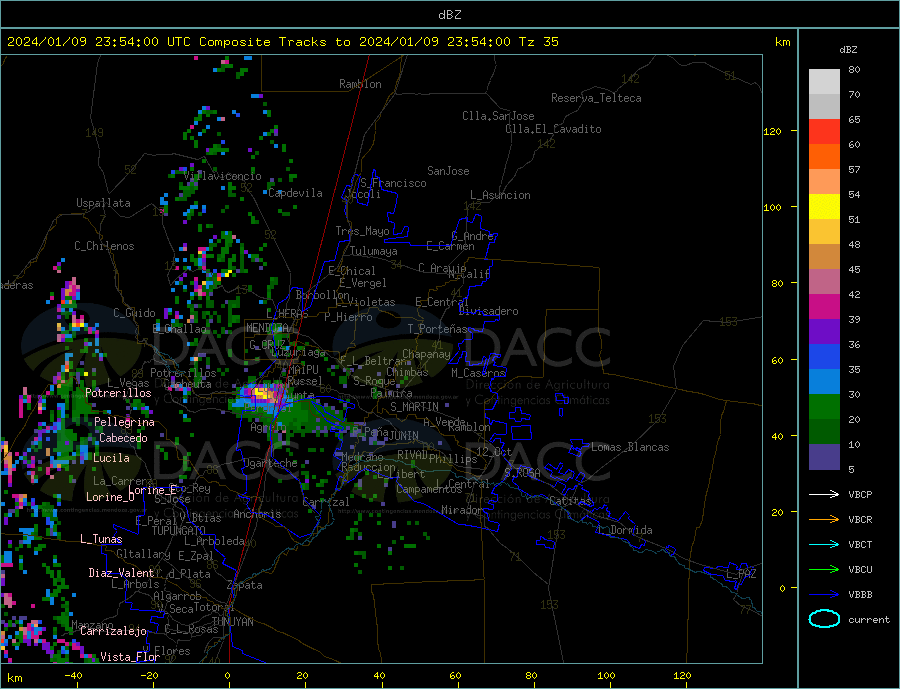
Task: Click the Capdevila map label
Action: tap(295, 193)
